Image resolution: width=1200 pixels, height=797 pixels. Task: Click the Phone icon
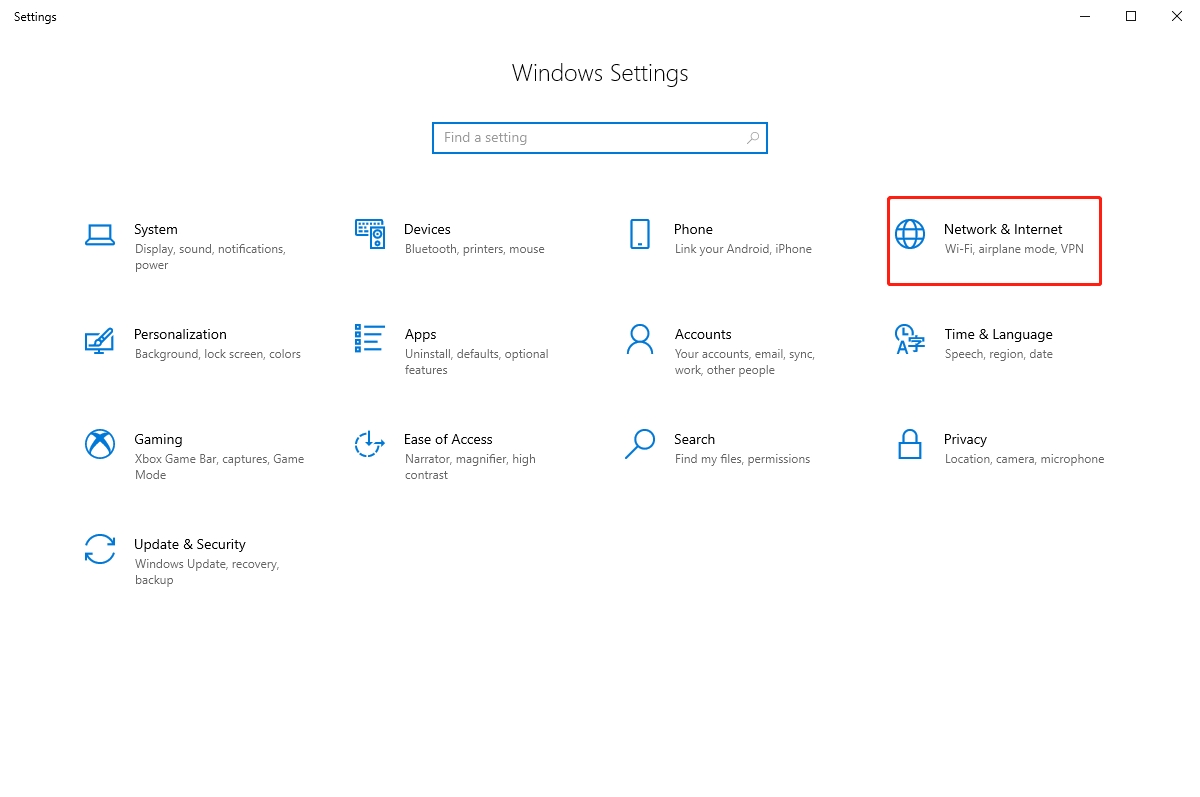[640, 234]
